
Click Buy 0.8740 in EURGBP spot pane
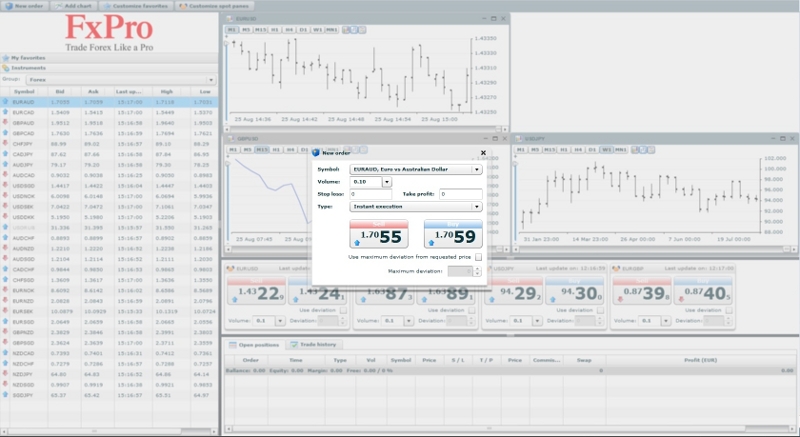[703, 290]
